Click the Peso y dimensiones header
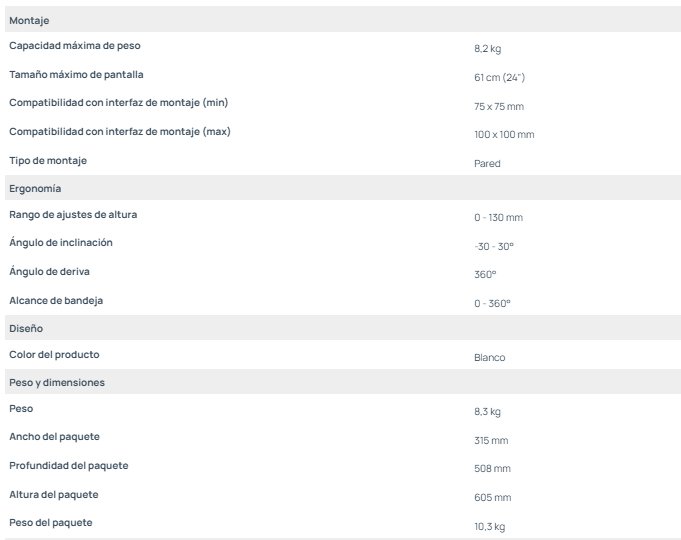The height and width of the screenshot is (540, 681). (x=57, y=382)
